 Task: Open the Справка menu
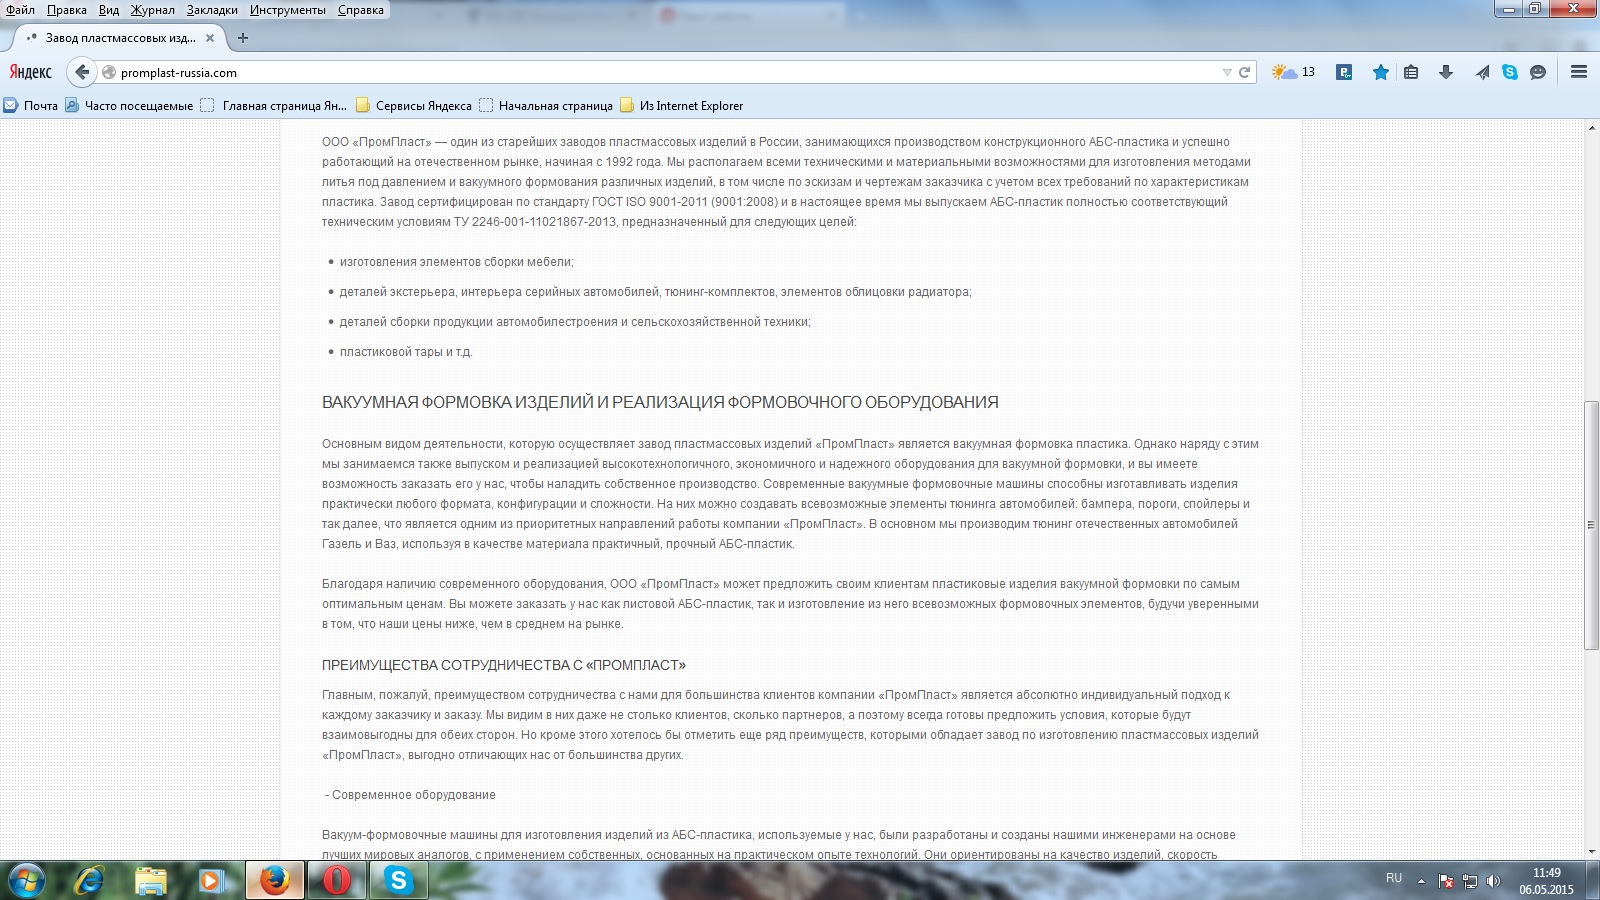pyautogui.click(x=361, y=10)
